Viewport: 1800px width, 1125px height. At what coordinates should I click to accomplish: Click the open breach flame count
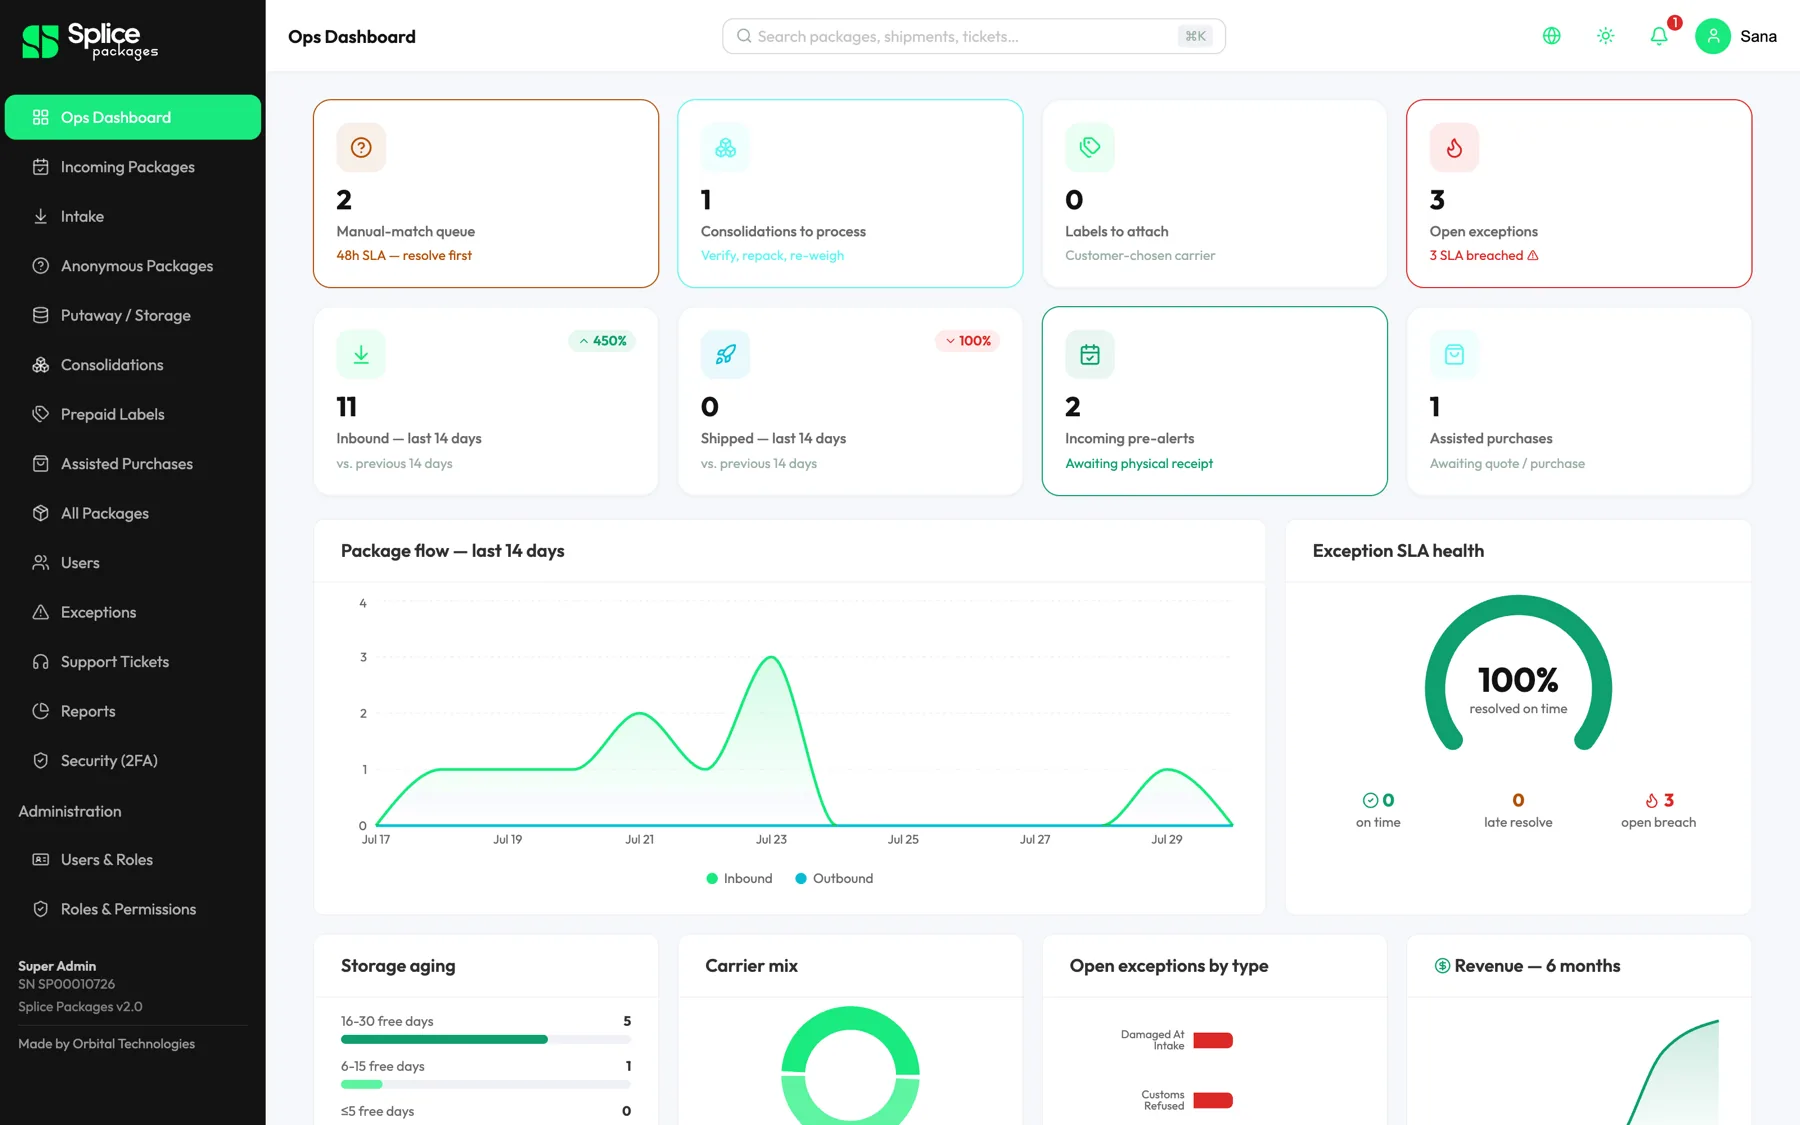tap(1659, 801)
